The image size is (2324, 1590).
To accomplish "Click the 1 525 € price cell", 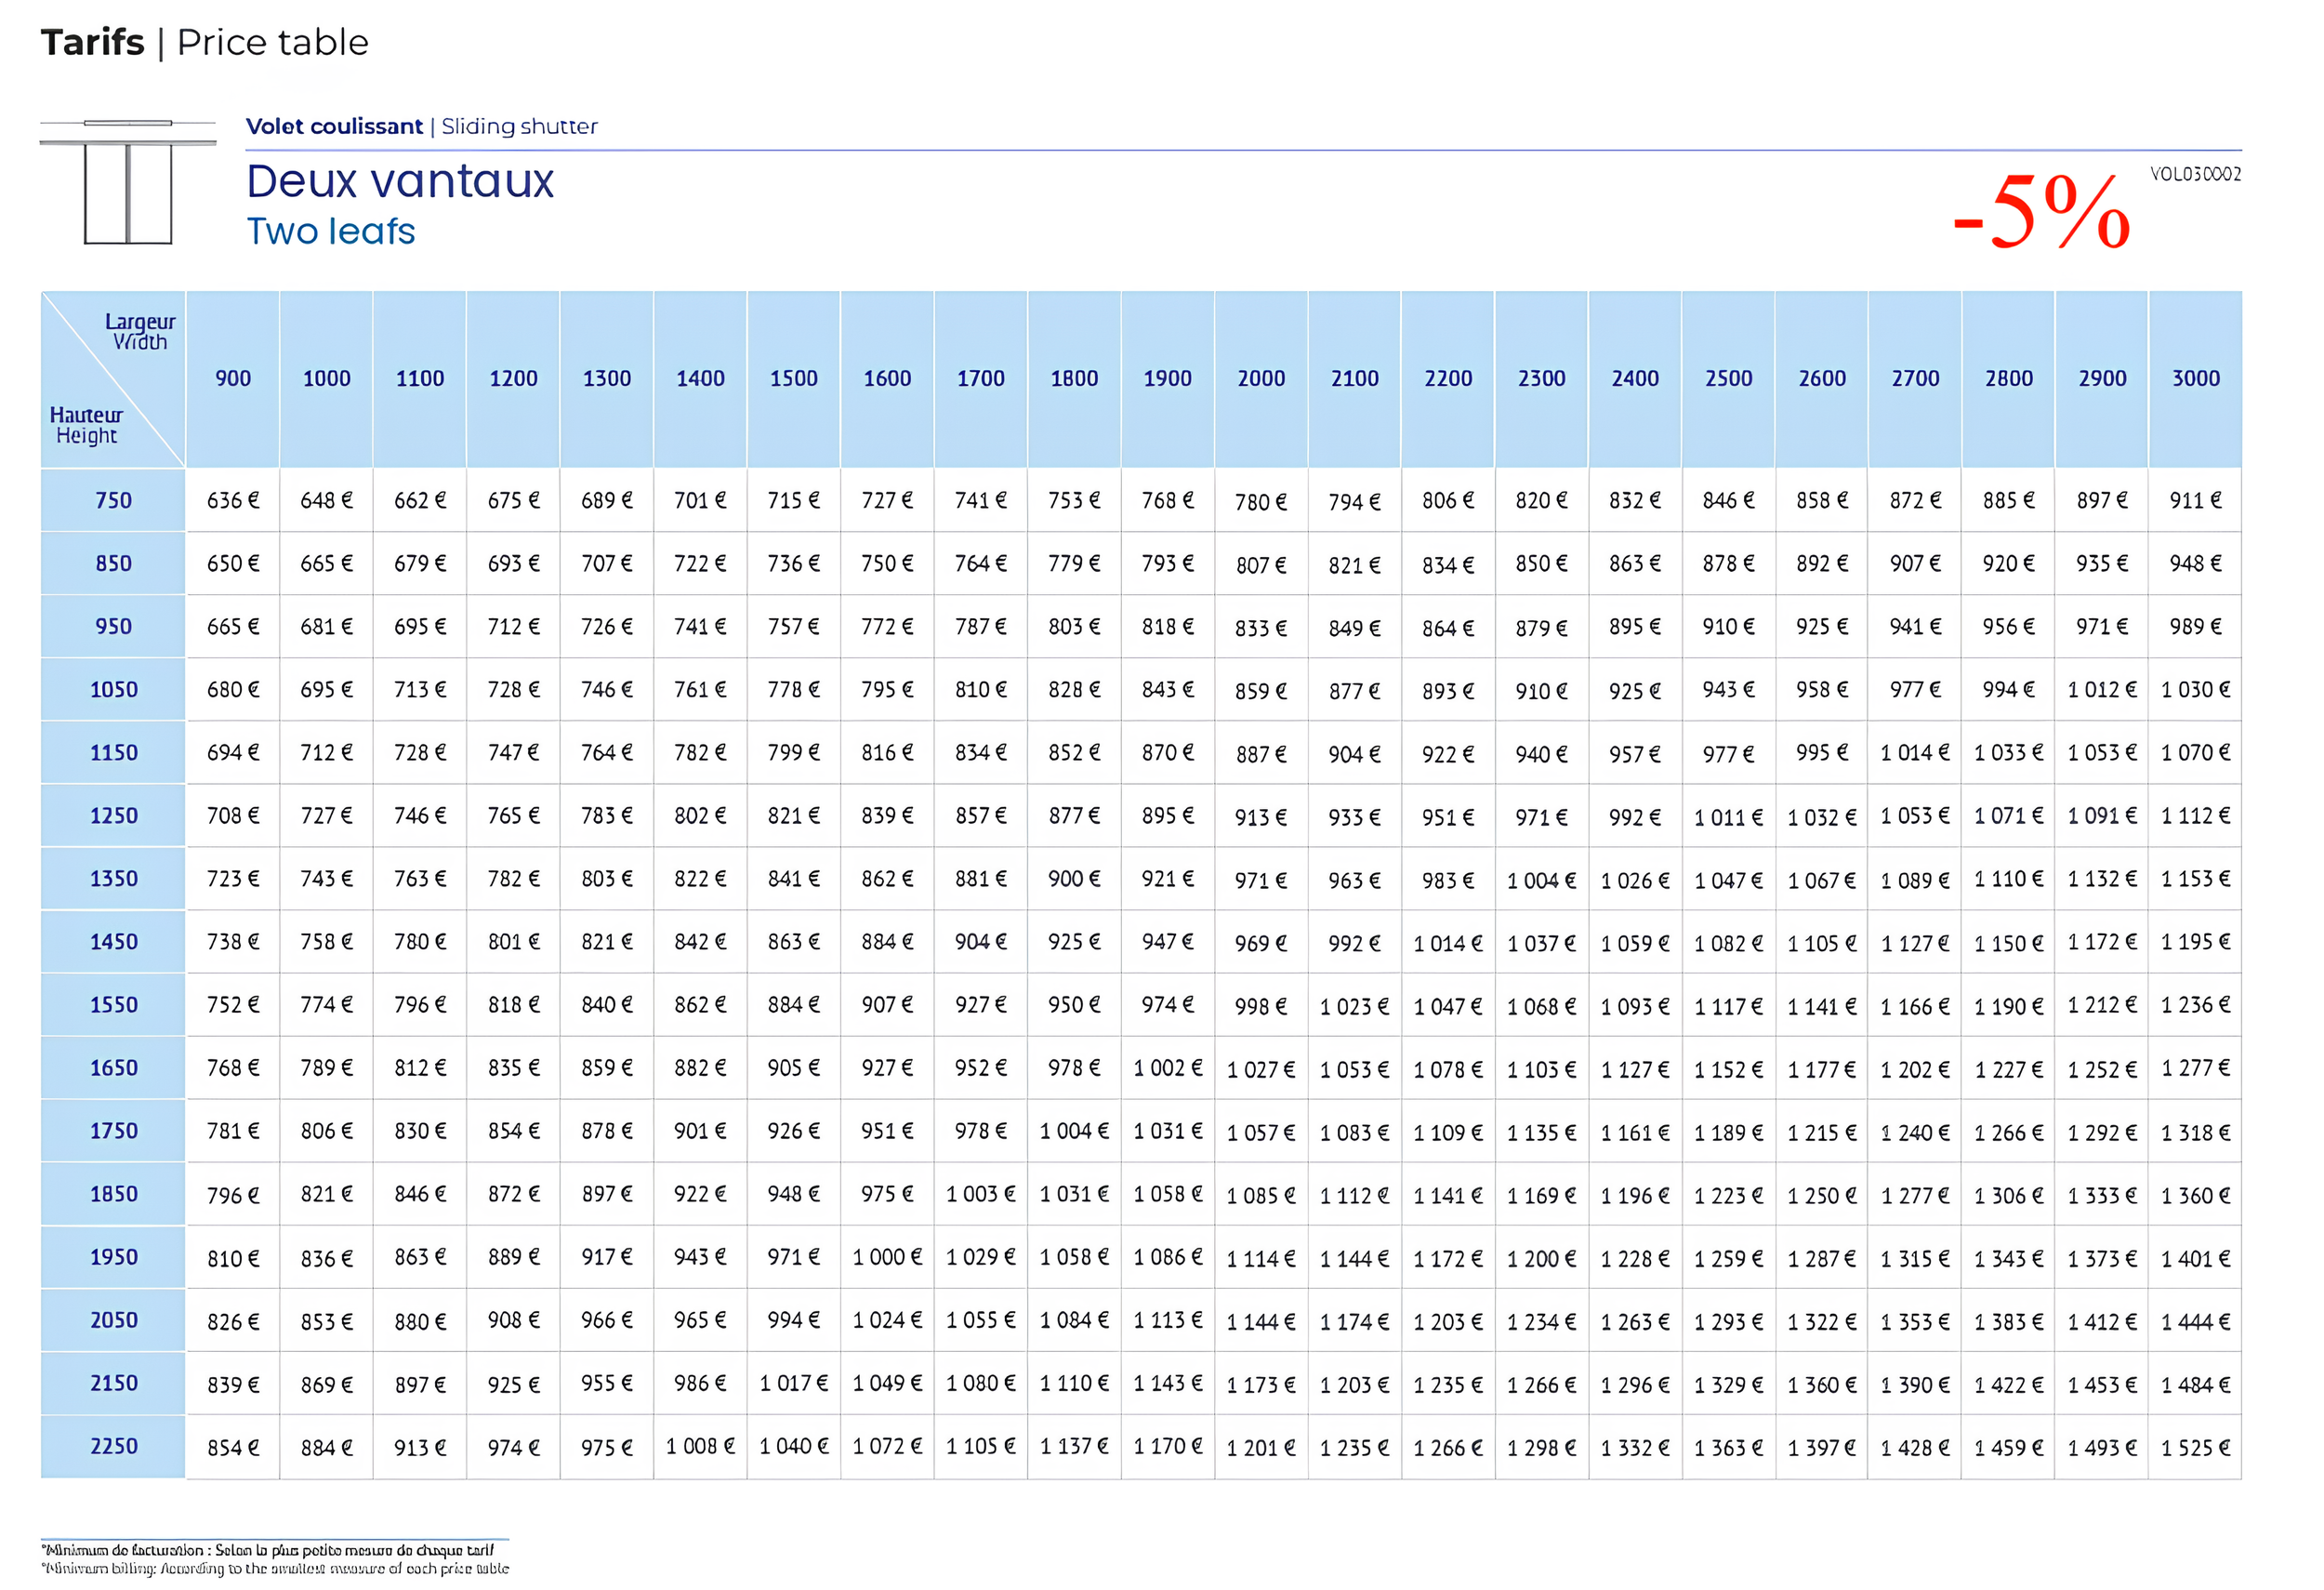I will pos(2195,1448).
